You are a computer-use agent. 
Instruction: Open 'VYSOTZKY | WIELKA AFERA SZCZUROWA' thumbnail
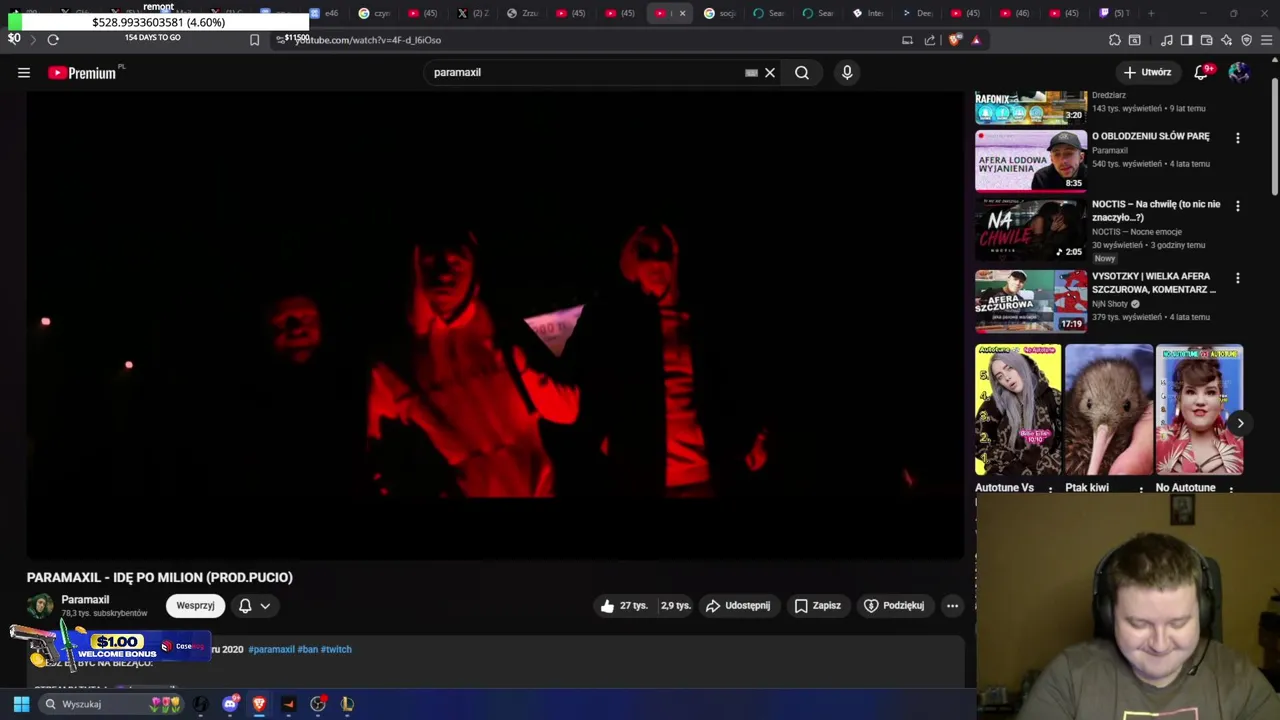[x=1031, y=301]
